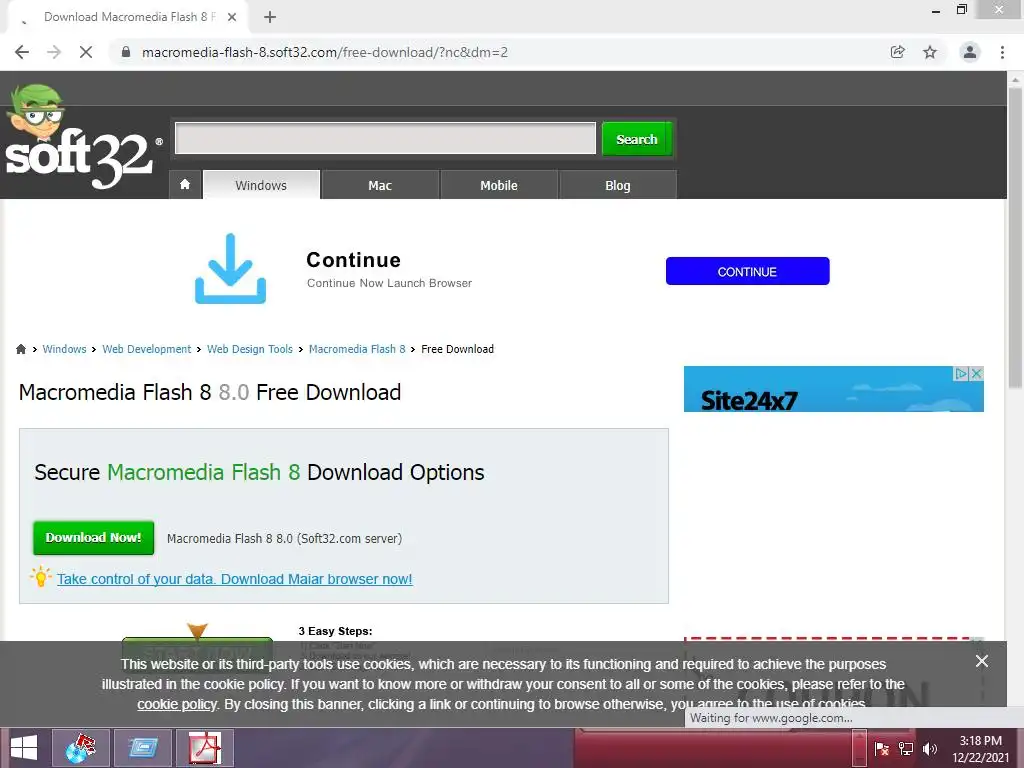Screen dimensions: 1024x768
Task: Dismiss the cookie banner with X
Action: [x=982, y=661]
